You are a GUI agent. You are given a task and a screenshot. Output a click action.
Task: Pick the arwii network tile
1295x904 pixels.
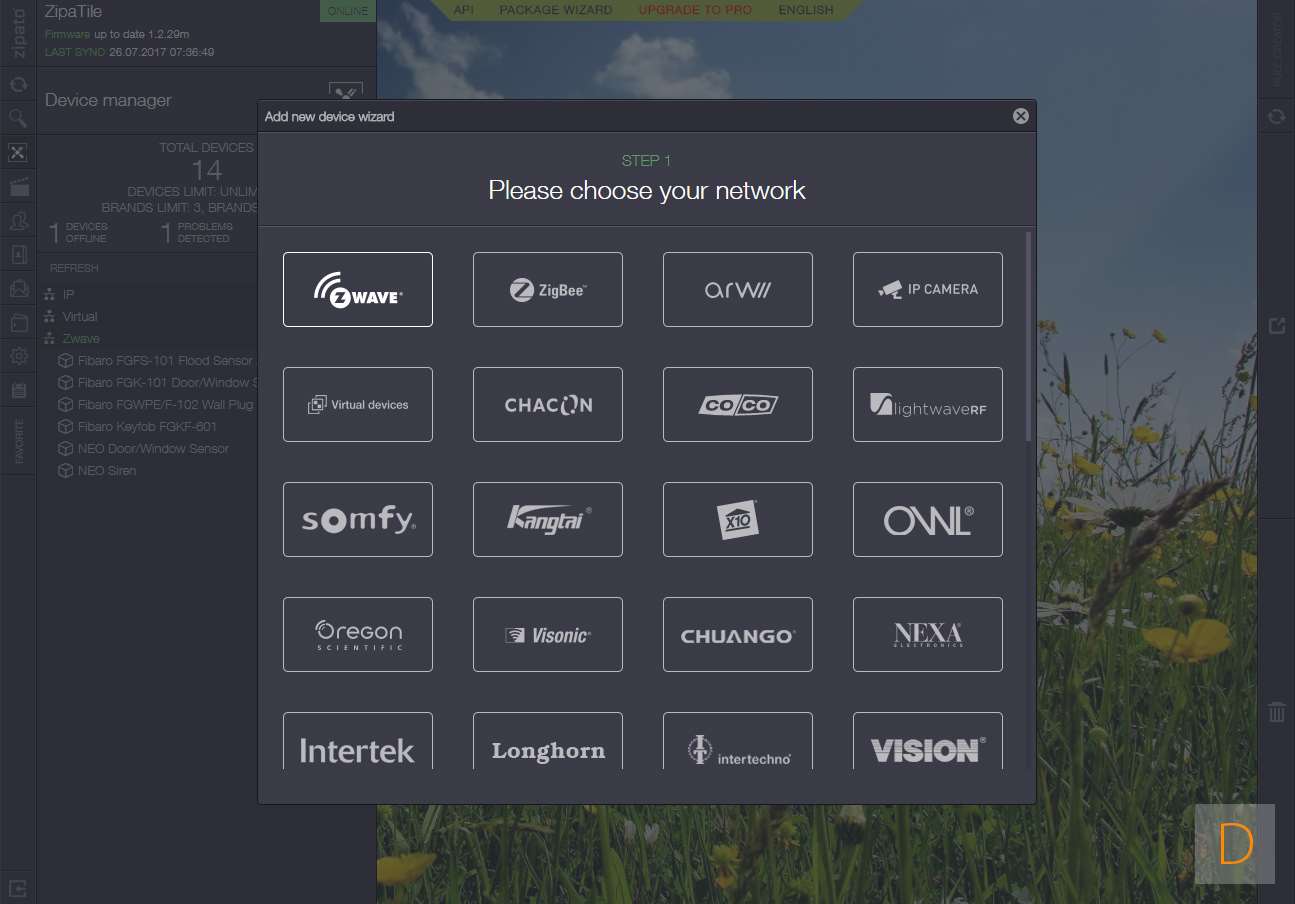pos(738,289)
